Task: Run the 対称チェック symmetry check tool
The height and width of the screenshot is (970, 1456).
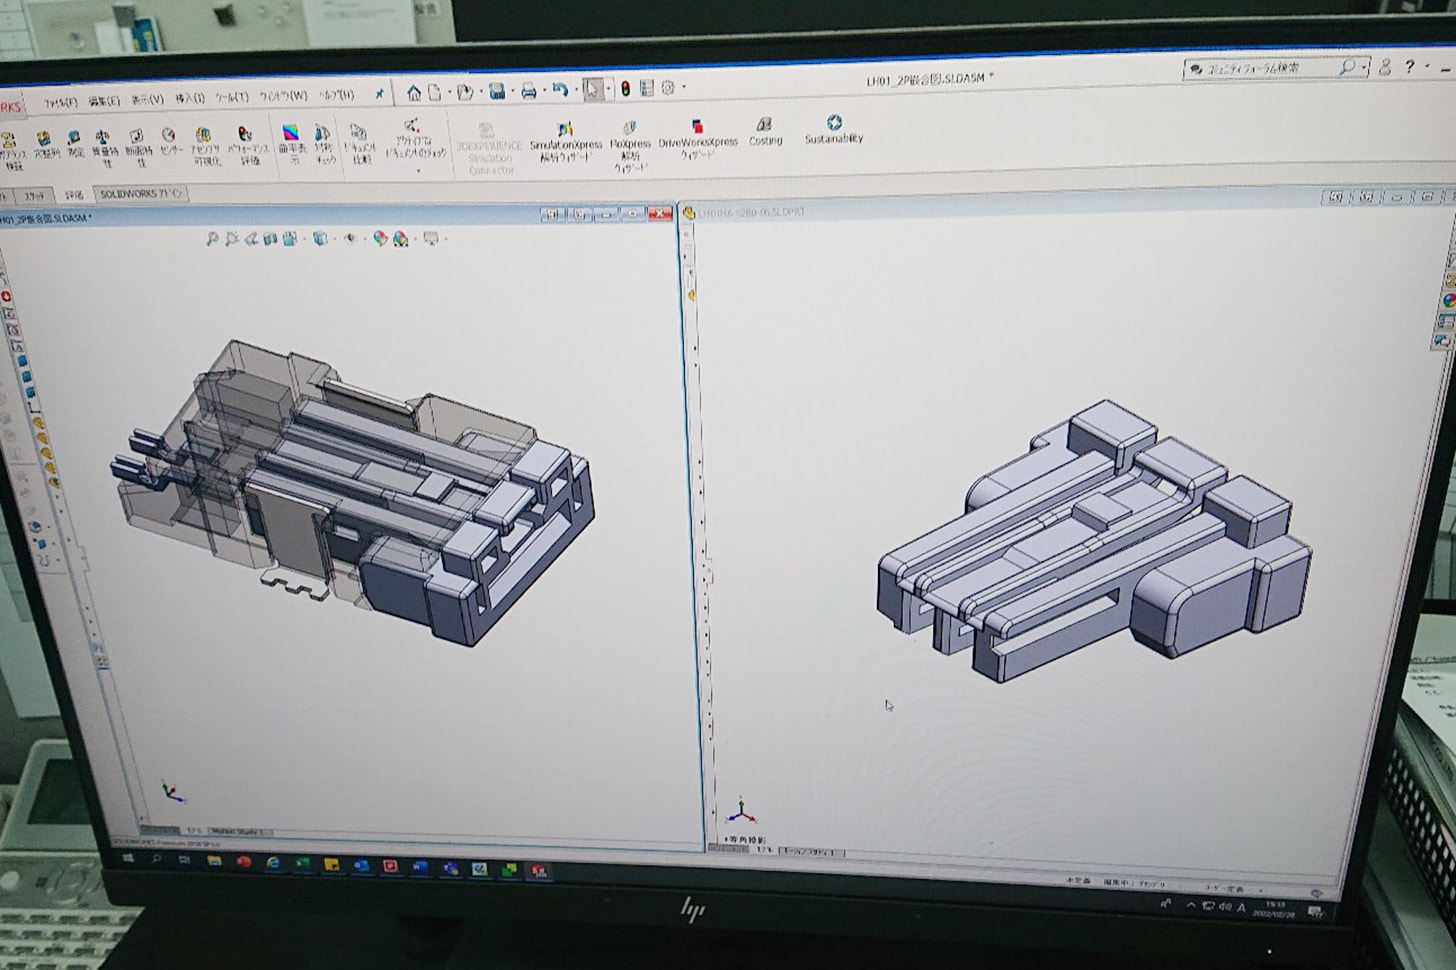Action: click(x=324, y=145)
